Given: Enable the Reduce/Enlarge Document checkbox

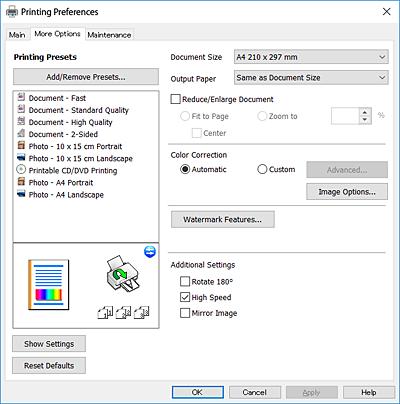Looking at the screenshot, I should [175, 99].
